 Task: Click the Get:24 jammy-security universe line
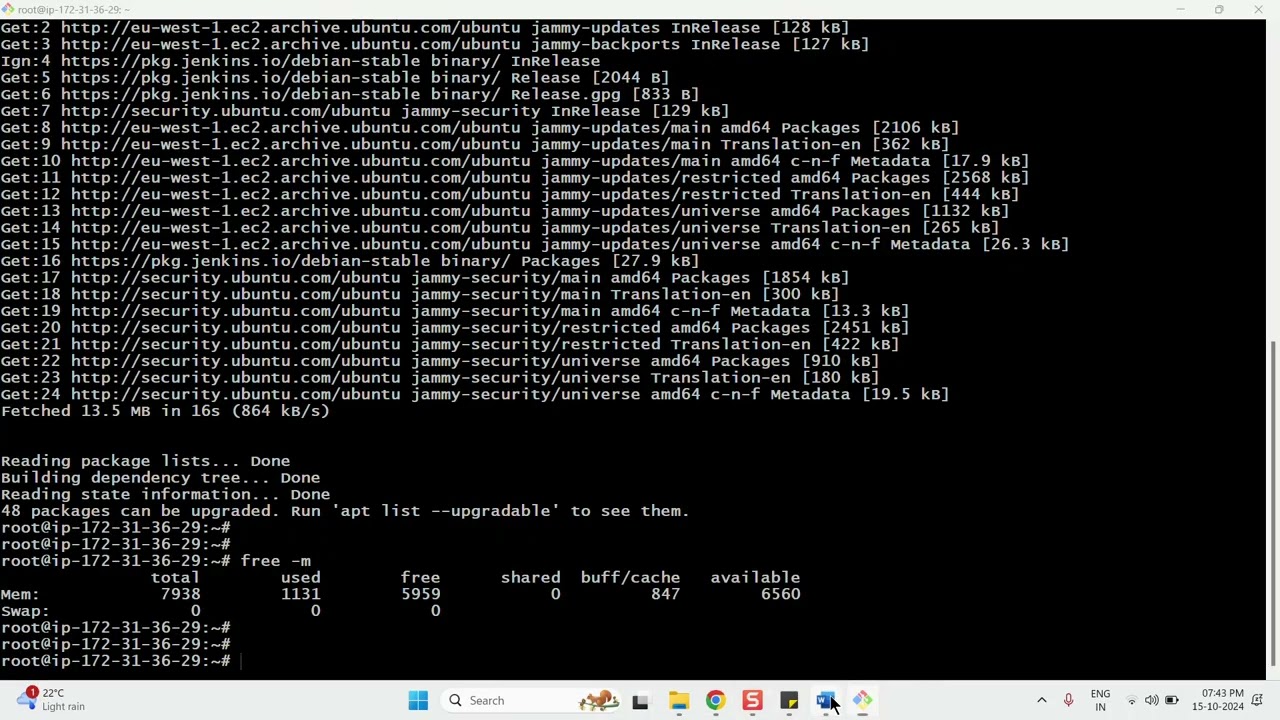tap(475, 394)
